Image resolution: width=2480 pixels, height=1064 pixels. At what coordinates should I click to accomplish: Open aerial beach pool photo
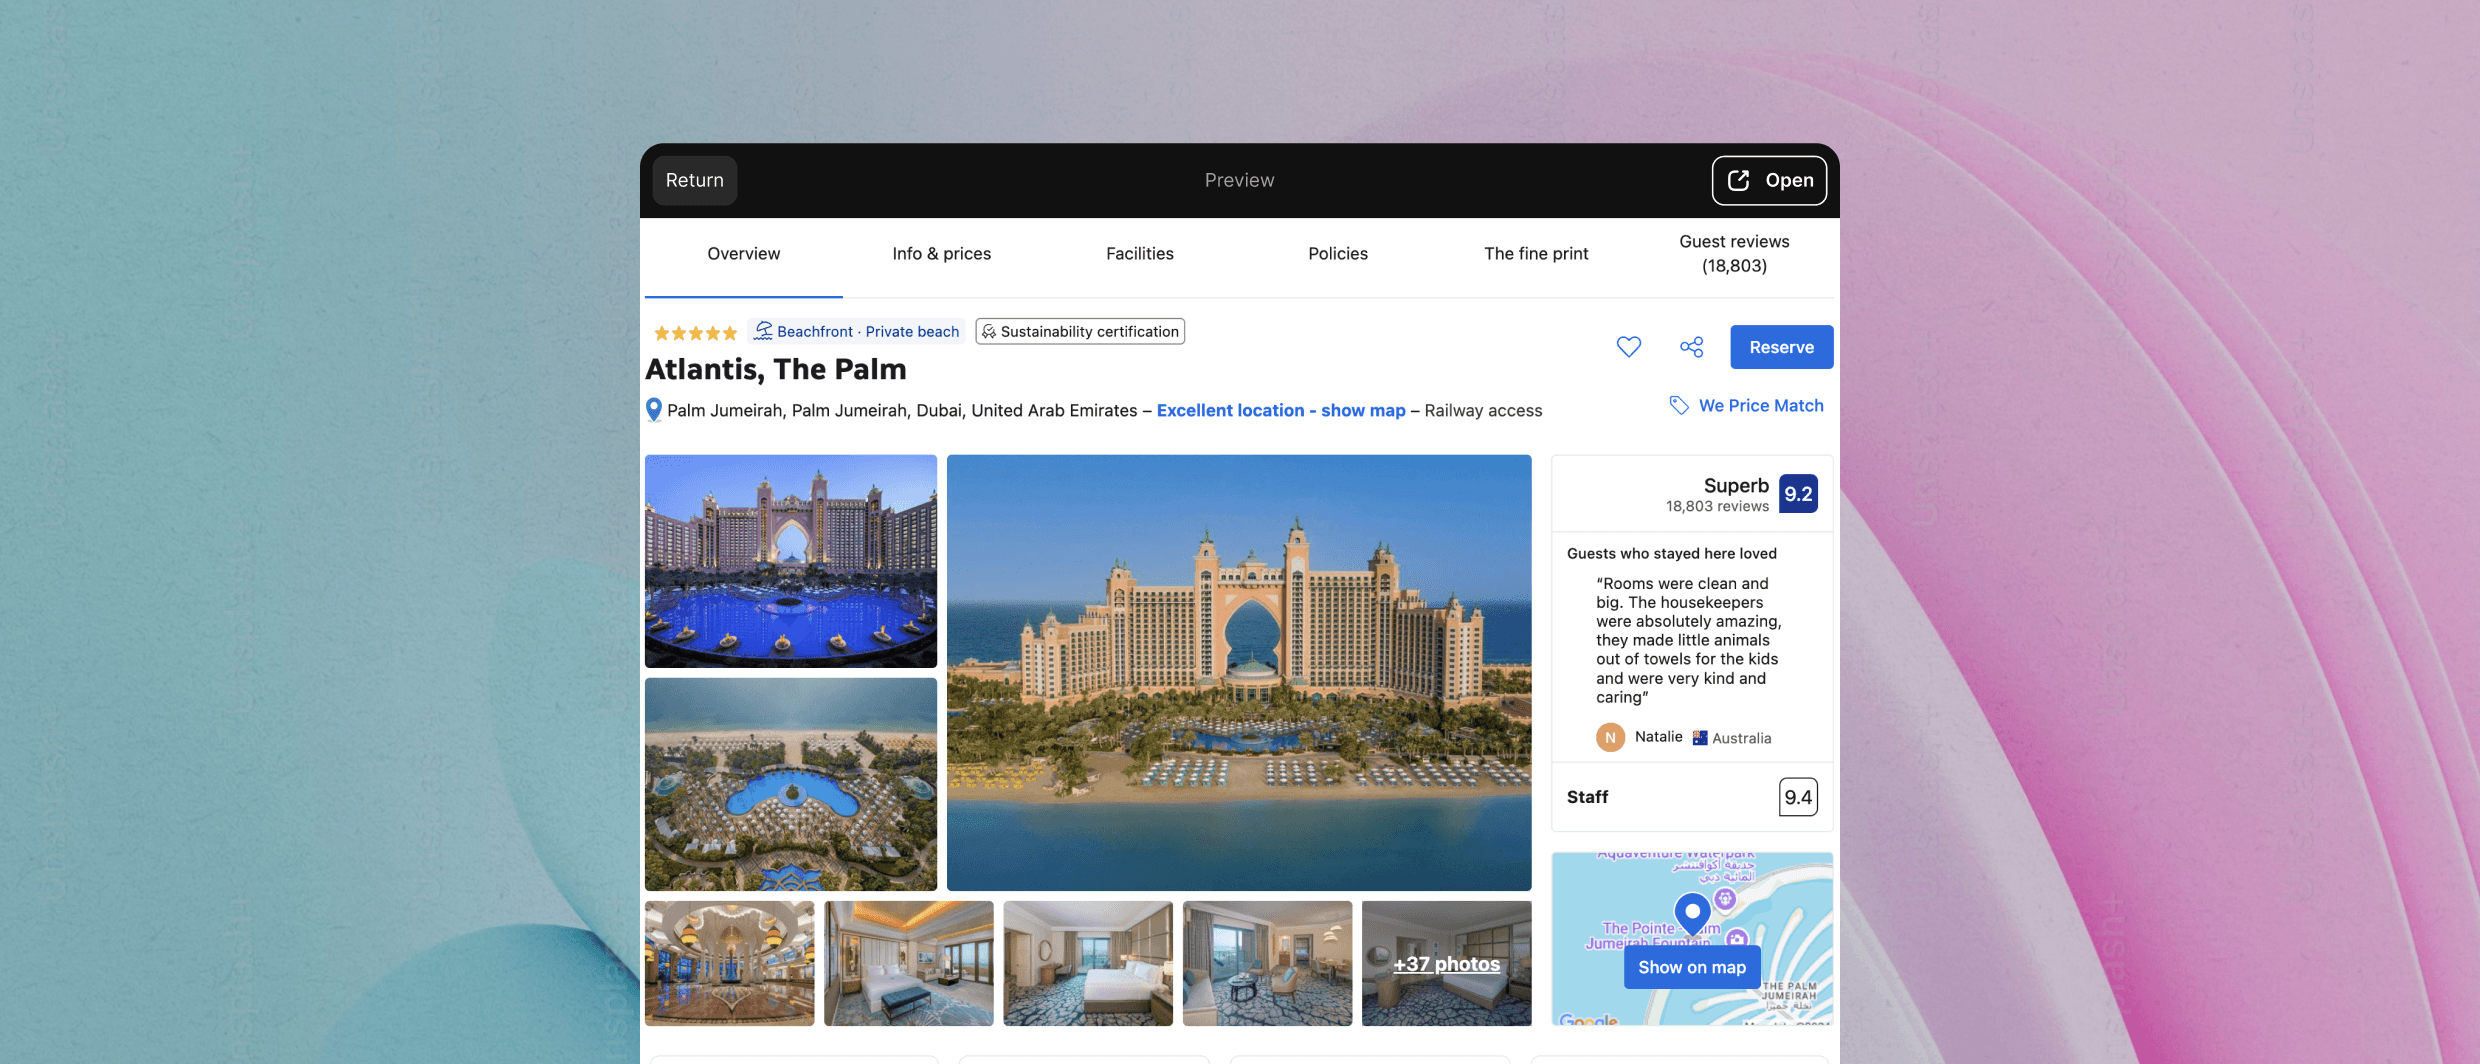pos(791,784)
